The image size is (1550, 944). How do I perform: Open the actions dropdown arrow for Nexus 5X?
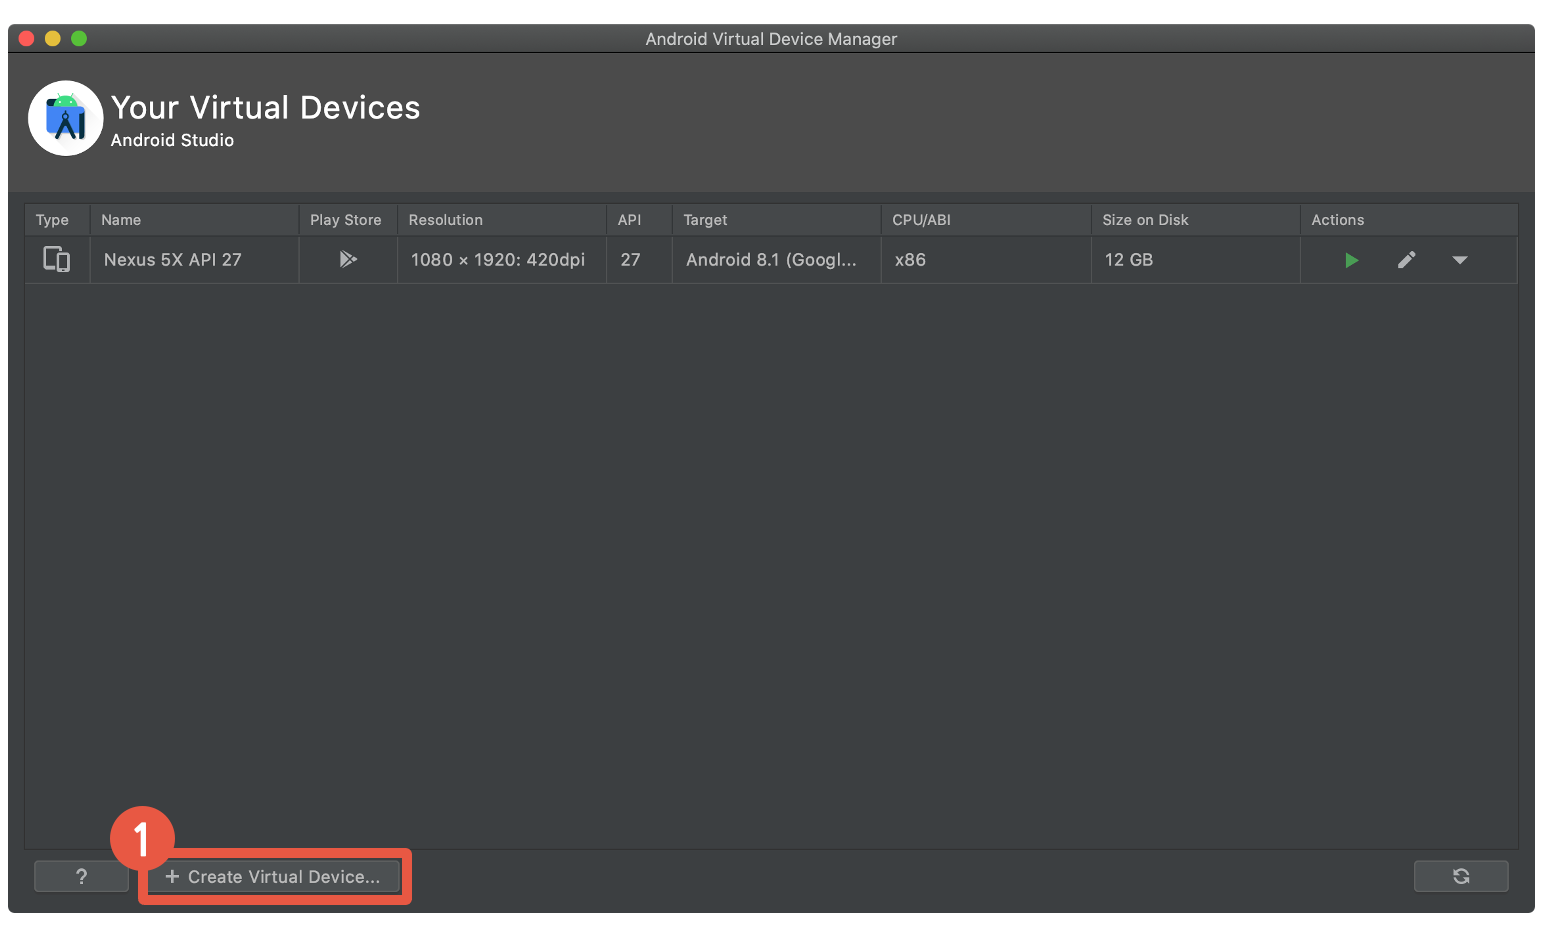pyautogui.click(x=1459, y=260)
